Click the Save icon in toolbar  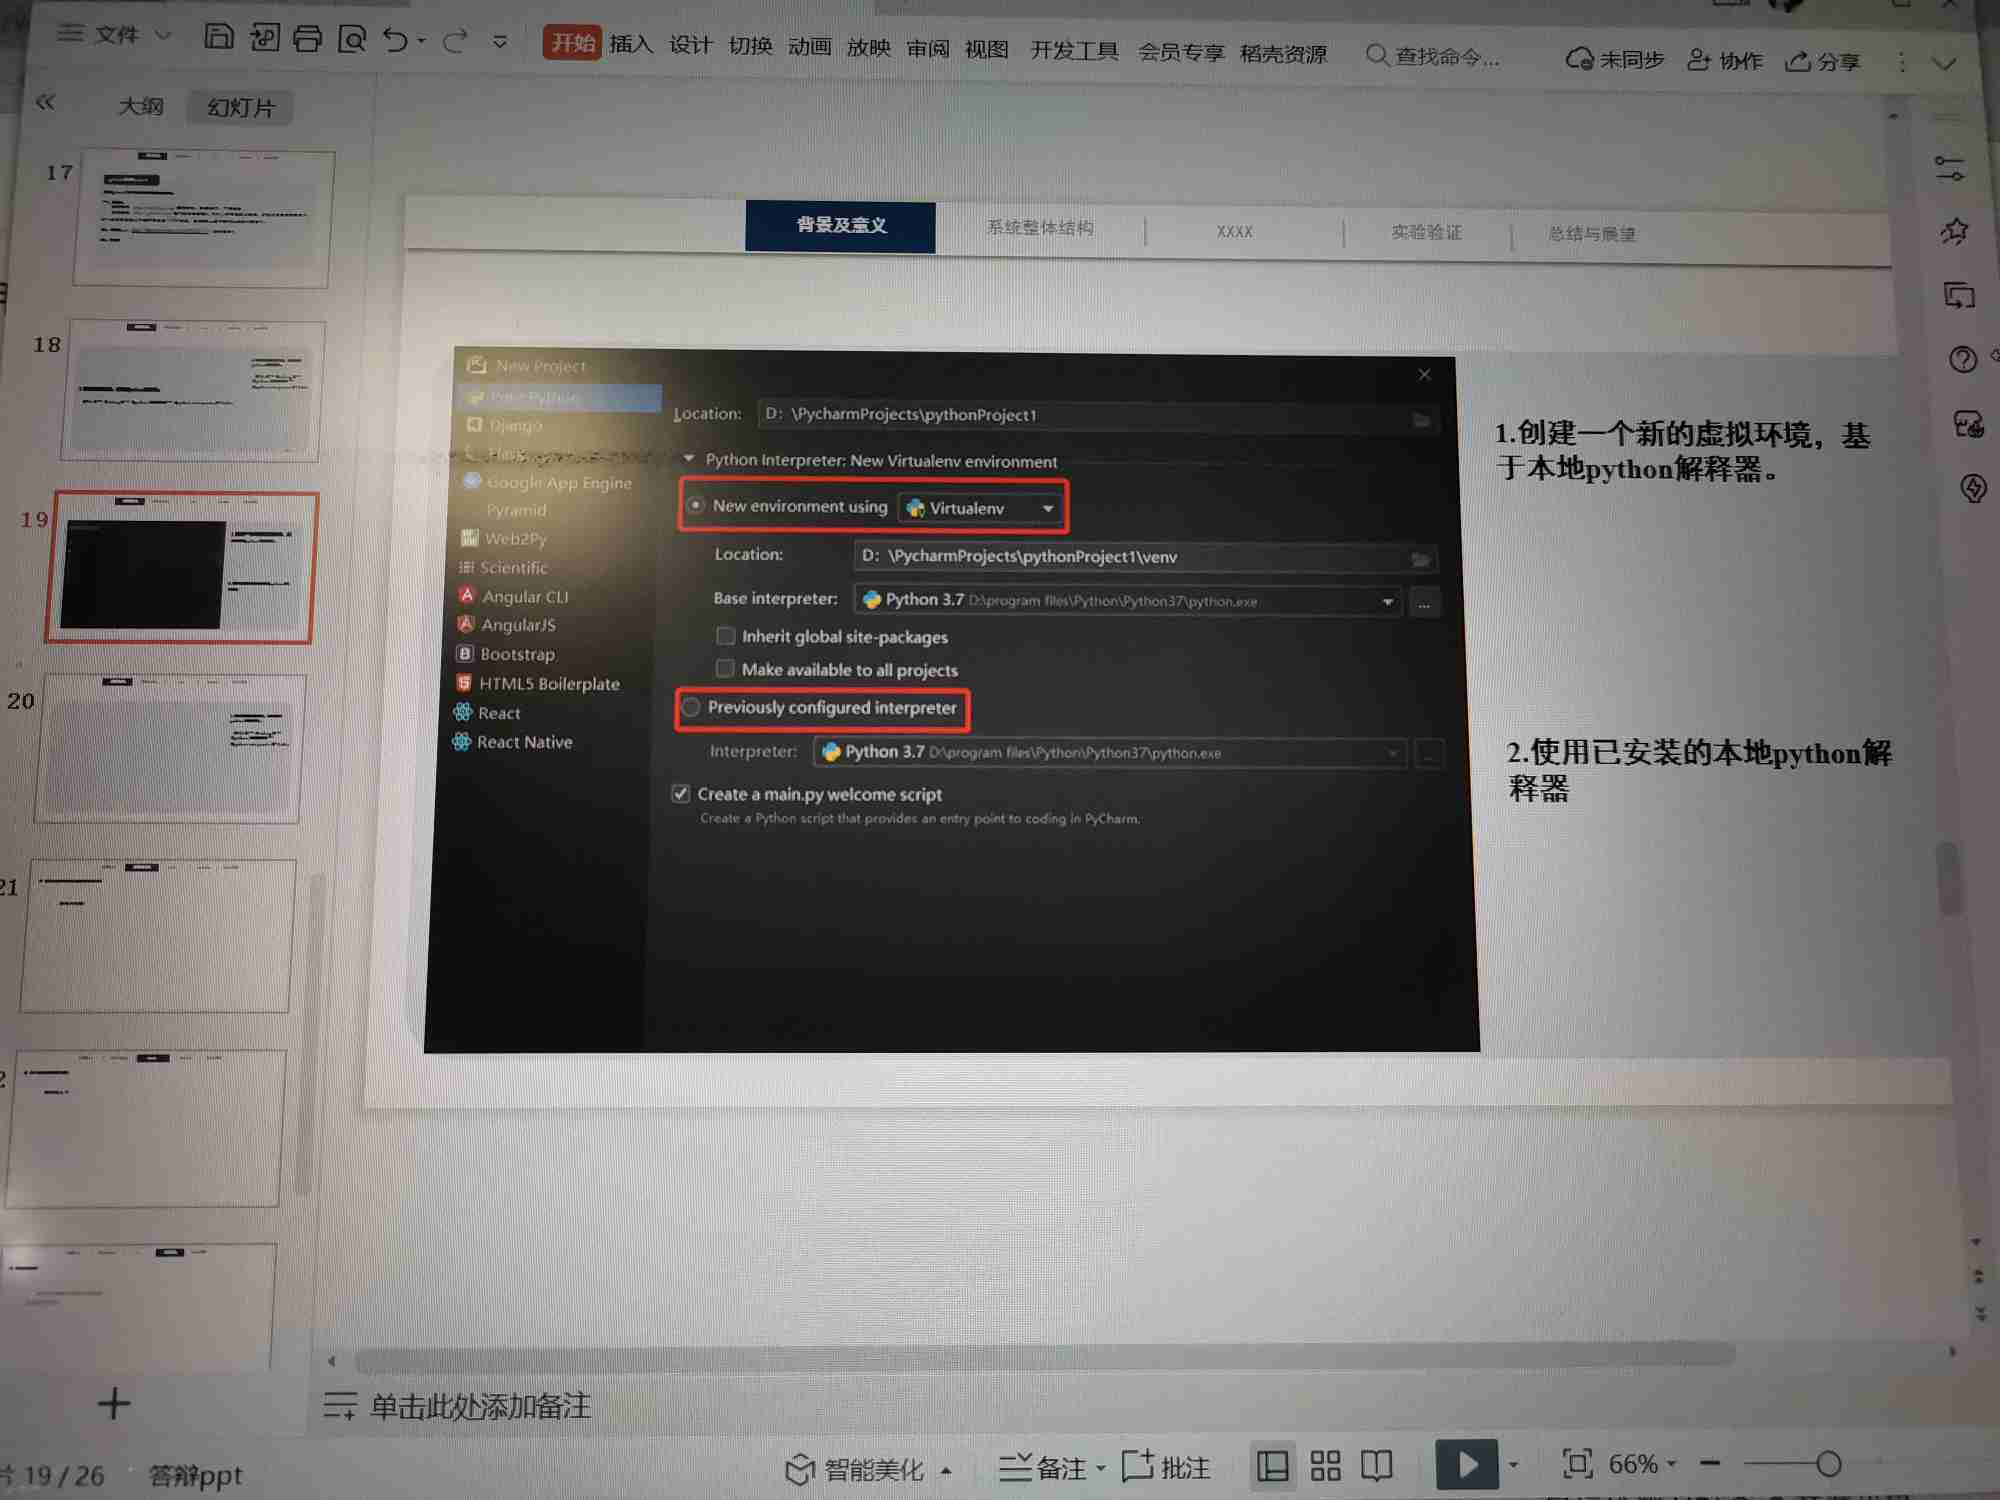[218, 38]
